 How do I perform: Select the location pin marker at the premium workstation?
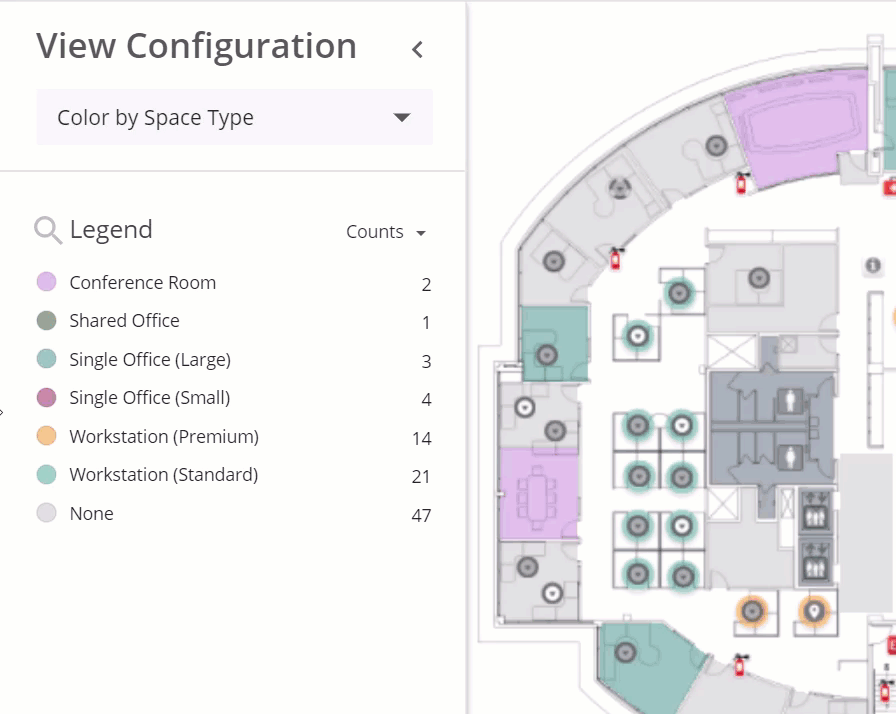coord(813,609)
